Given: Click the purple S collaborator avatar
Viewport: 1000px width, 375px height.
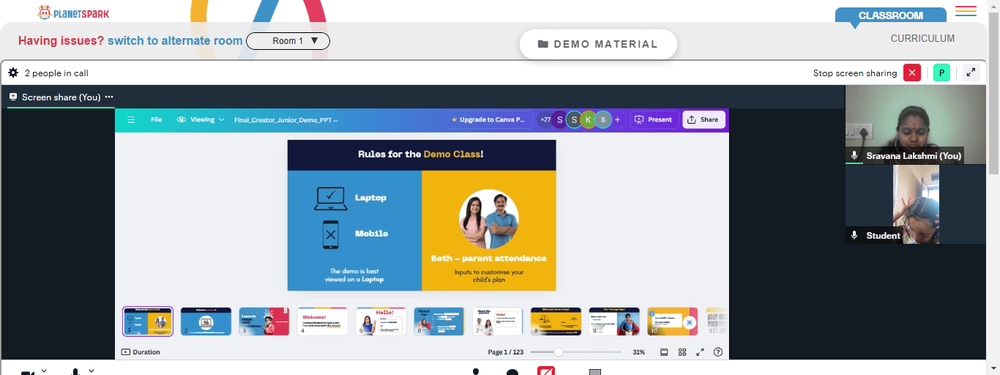Looking at the screenshot, I should (x=559, y=119).
